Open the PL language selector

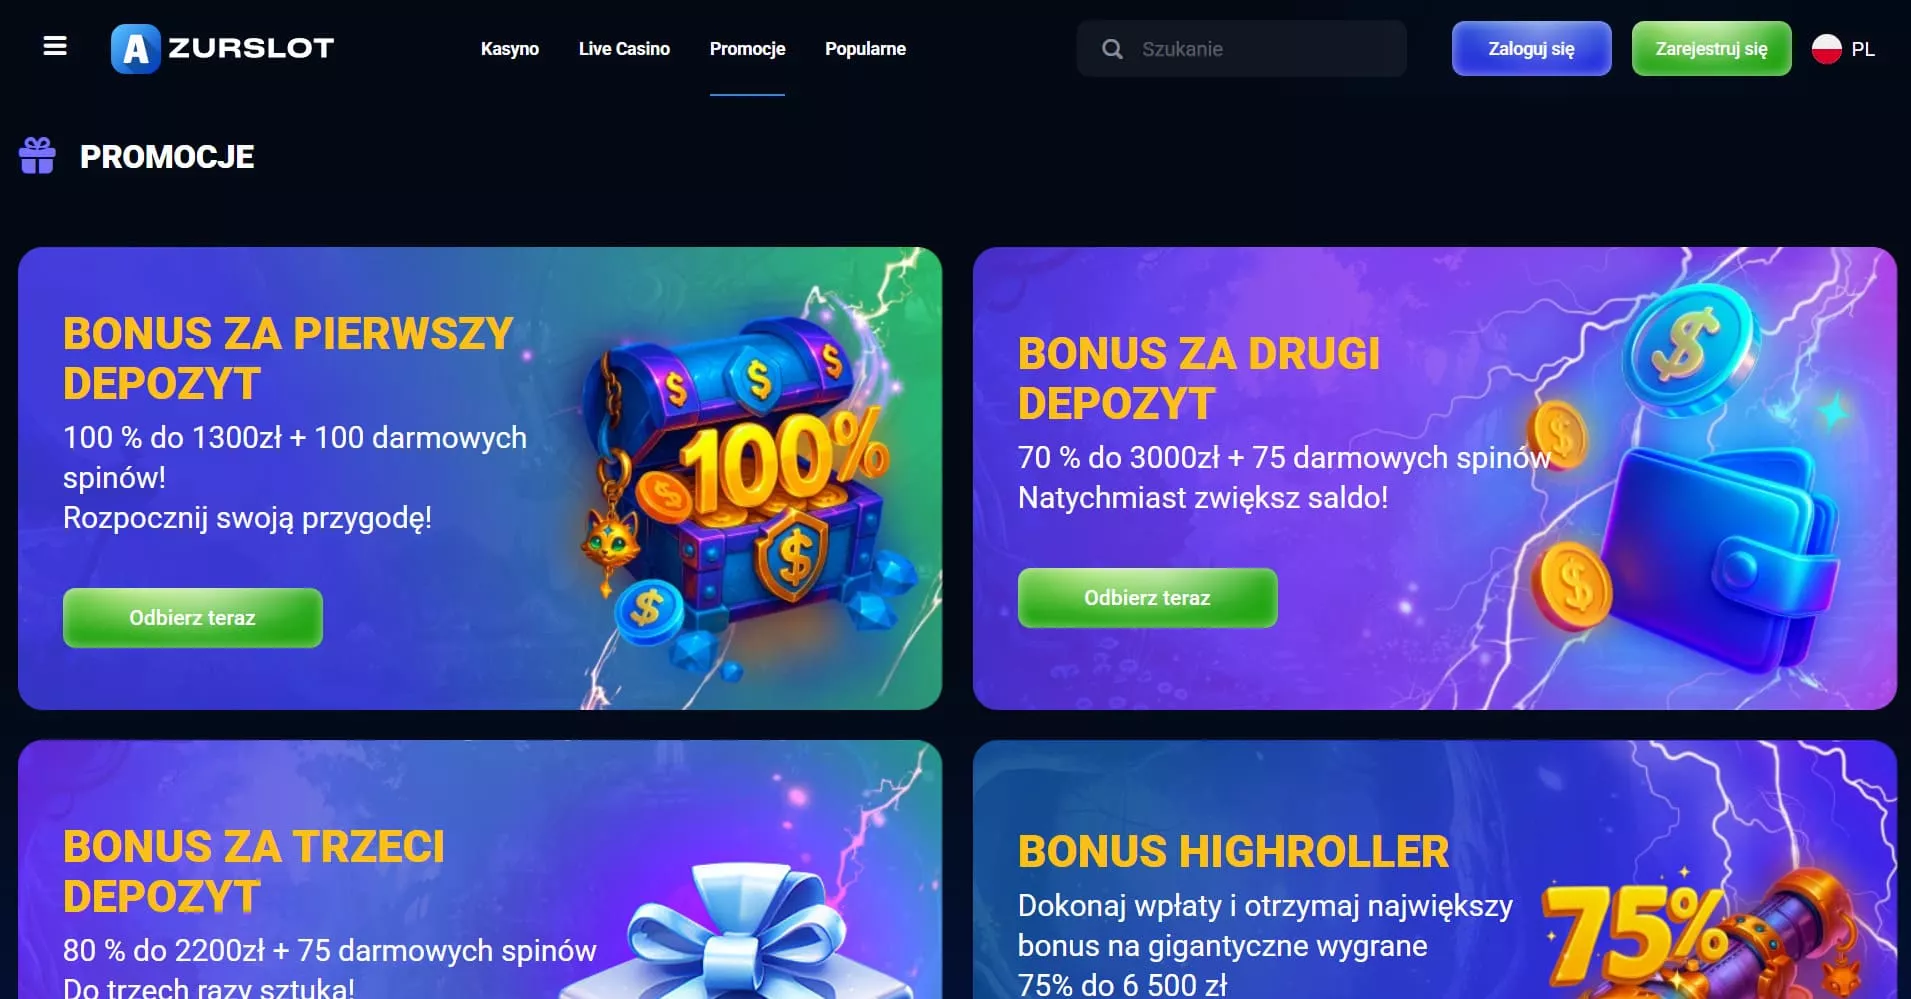[x=1843, y=48]
